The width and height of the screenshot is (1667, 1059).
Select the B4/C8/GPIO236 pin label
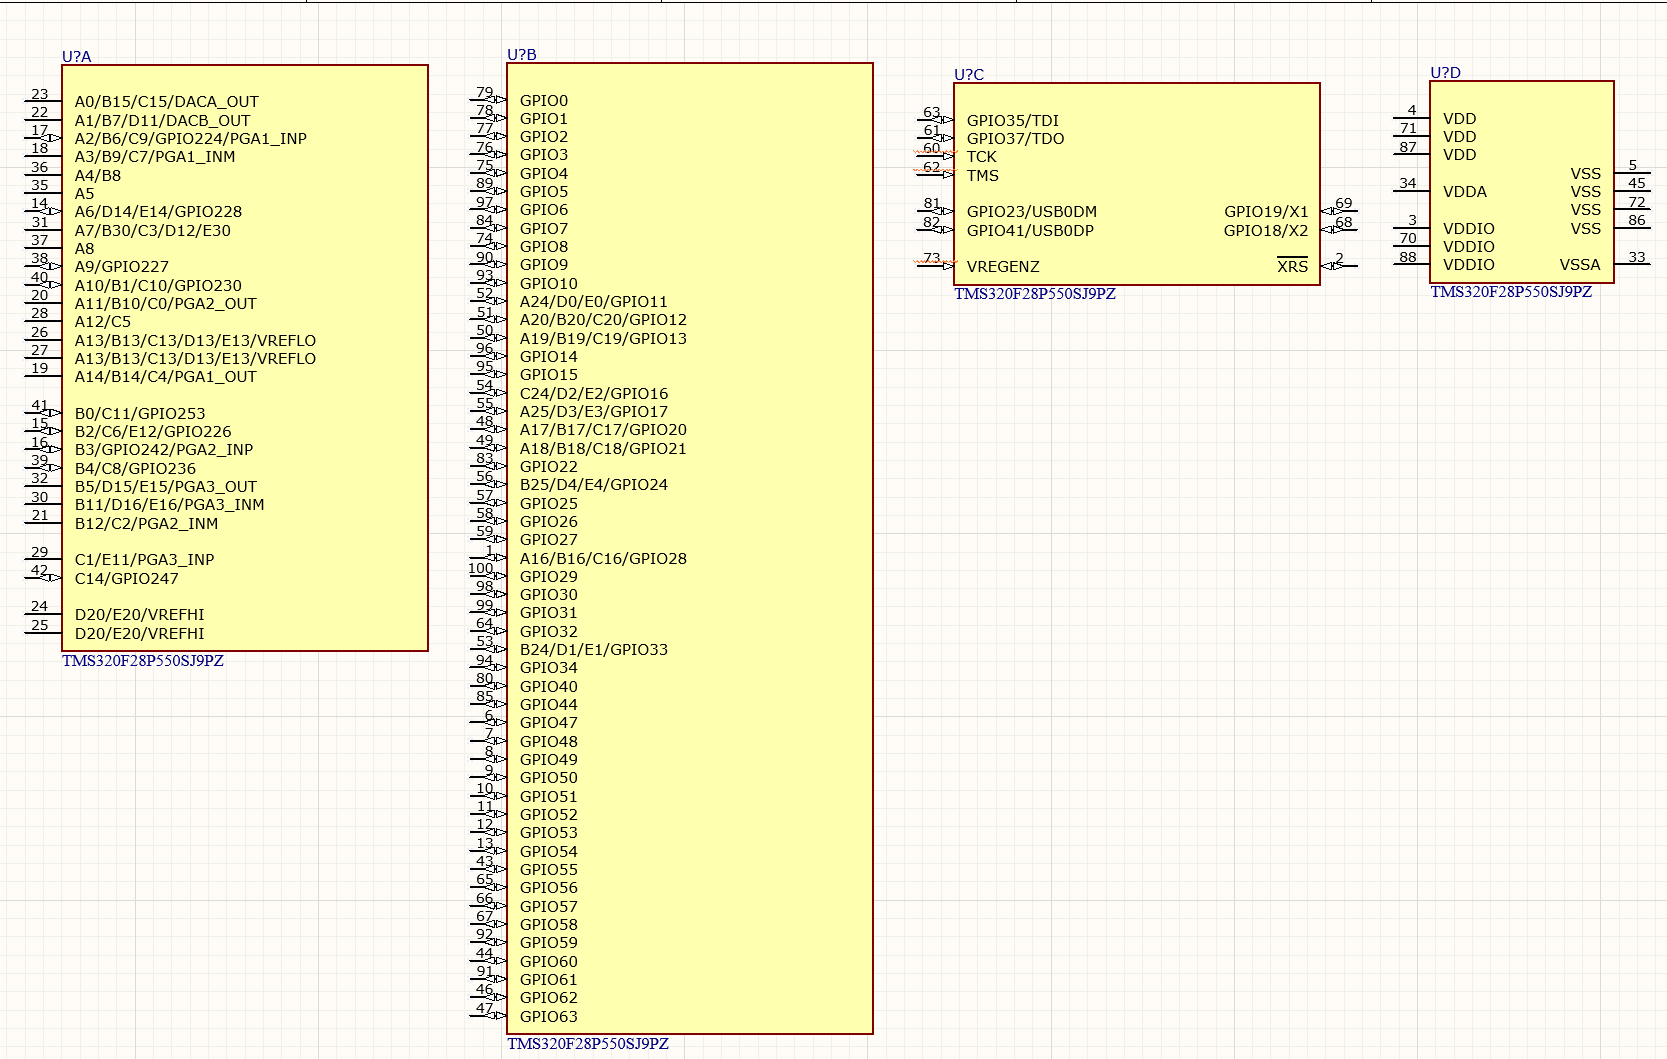[x=135, y=469]
